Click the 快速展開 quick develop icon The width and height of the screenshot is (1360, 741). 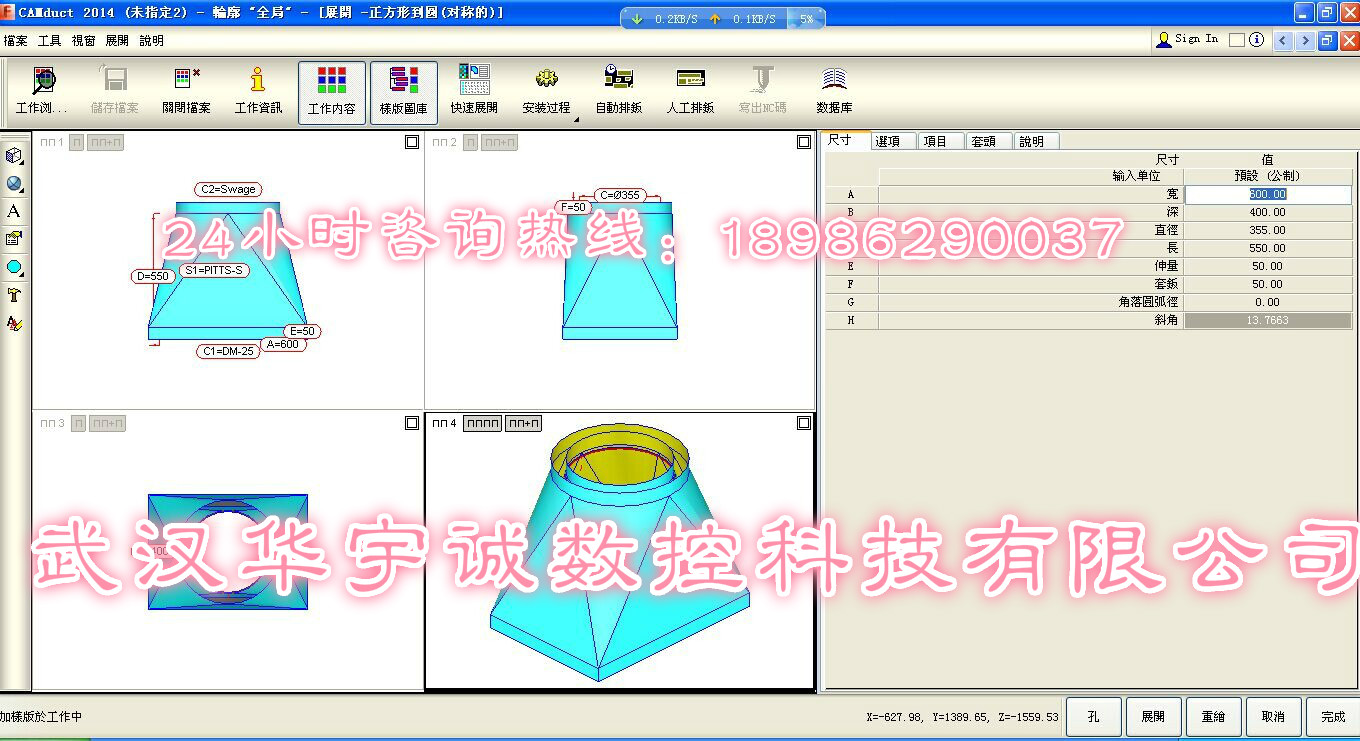(x=473, y=91)
